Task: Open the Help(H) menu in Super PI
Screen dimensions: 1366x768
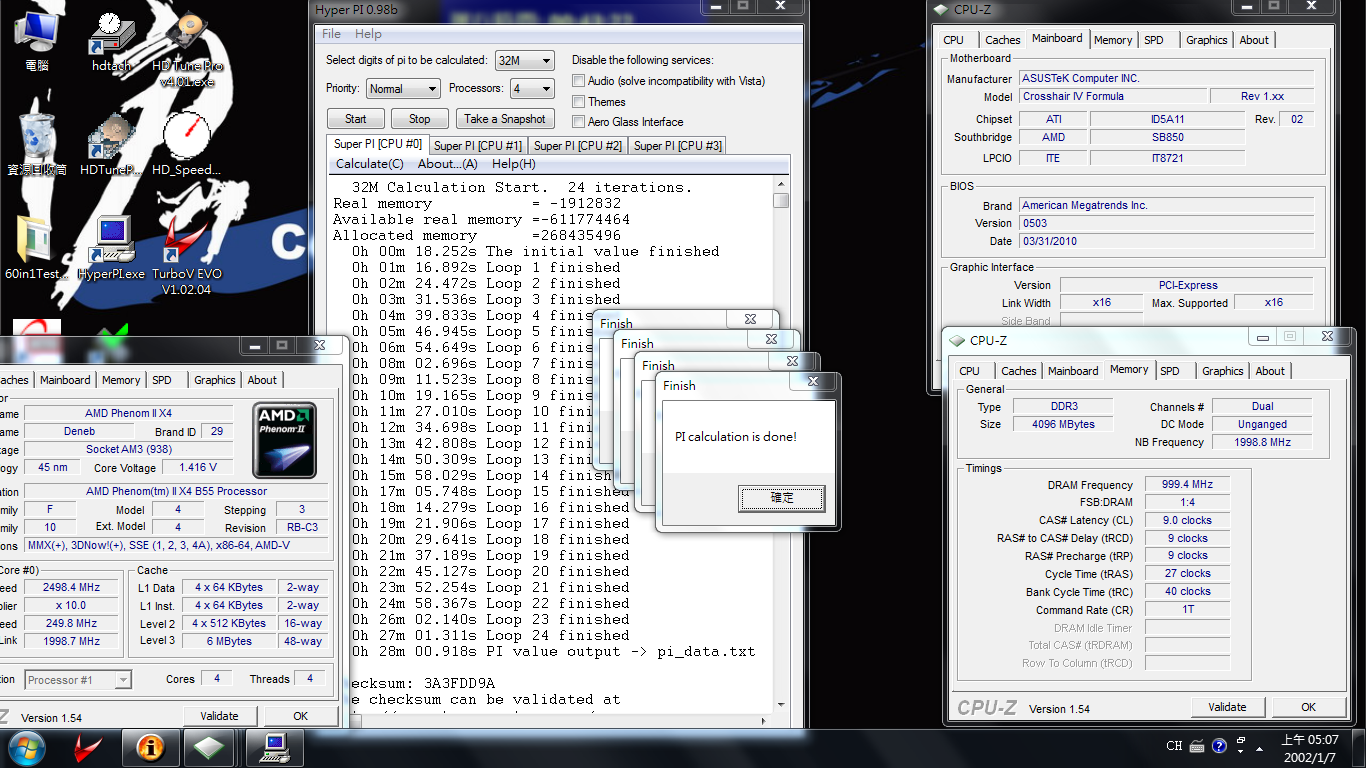Action: [513, 164]
